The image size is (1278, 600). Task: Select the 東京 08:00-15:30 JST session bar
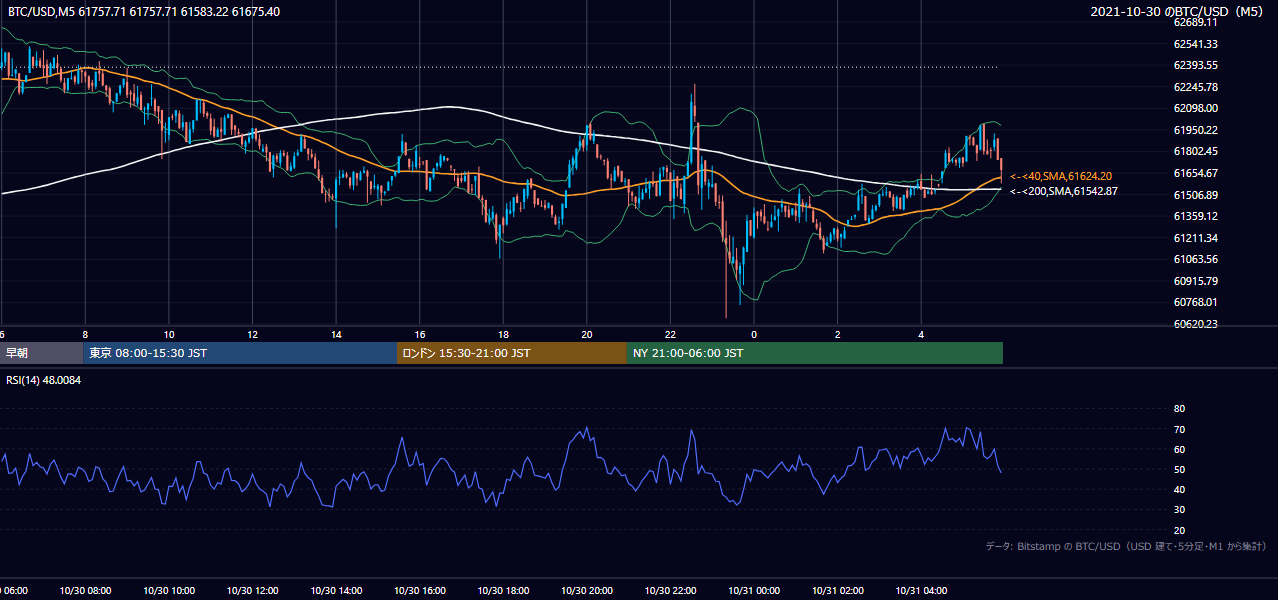pos(240,353)
